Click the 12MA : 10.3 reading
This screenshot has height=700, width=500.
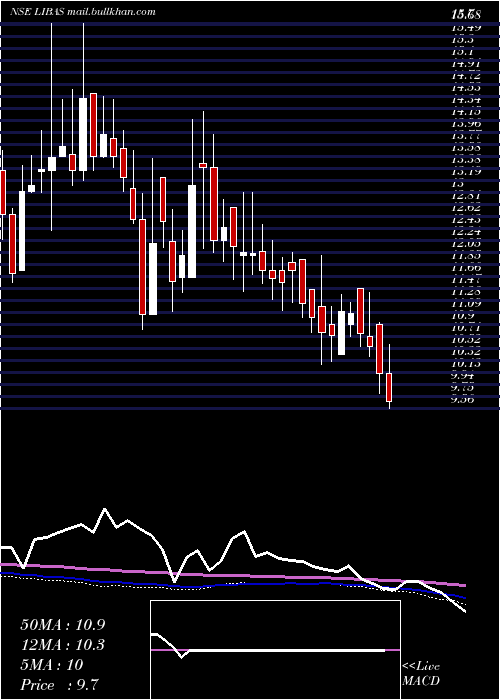(62, 645)
